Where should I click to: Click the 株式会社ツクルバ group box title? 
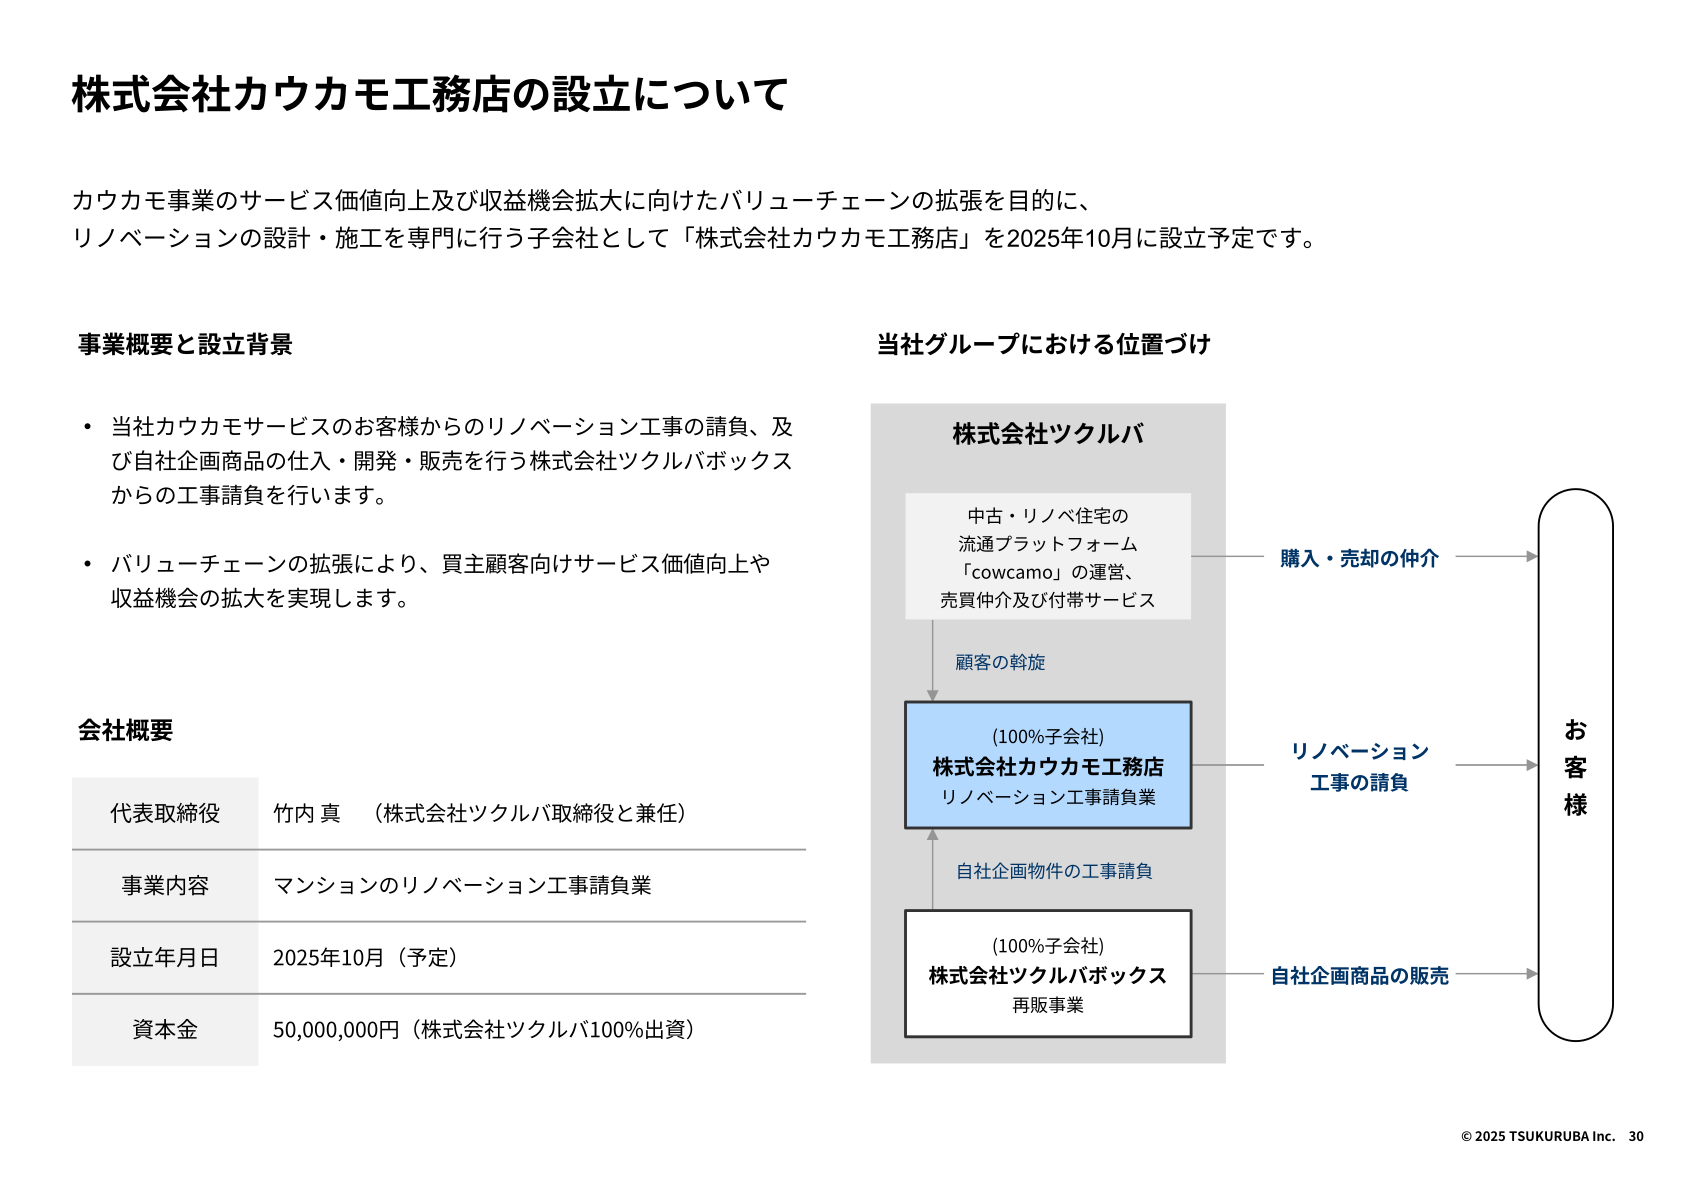1048,434
